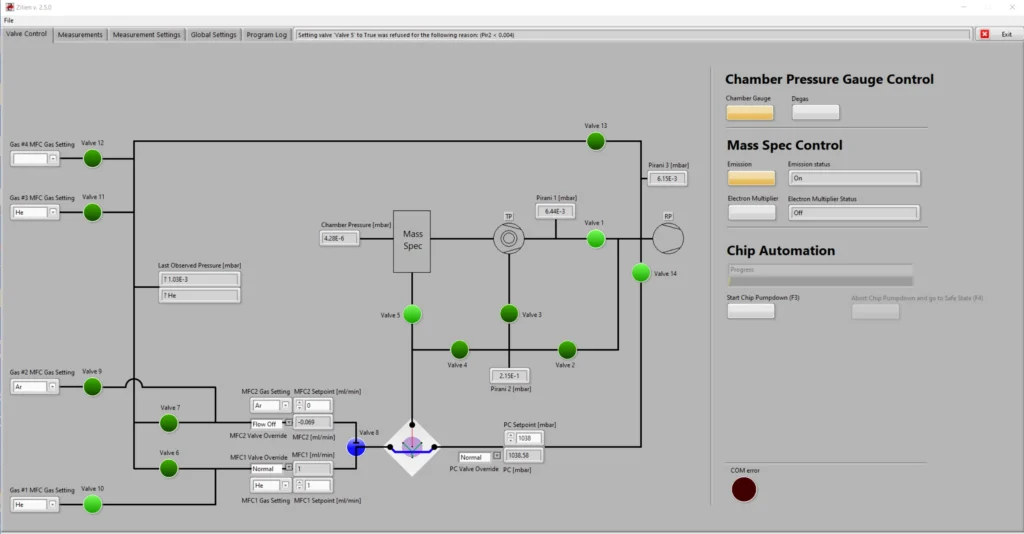This screenshot has width=1024, height=534.
Task: Click the Mass Spec box
Action: click(x=411, y=242)
